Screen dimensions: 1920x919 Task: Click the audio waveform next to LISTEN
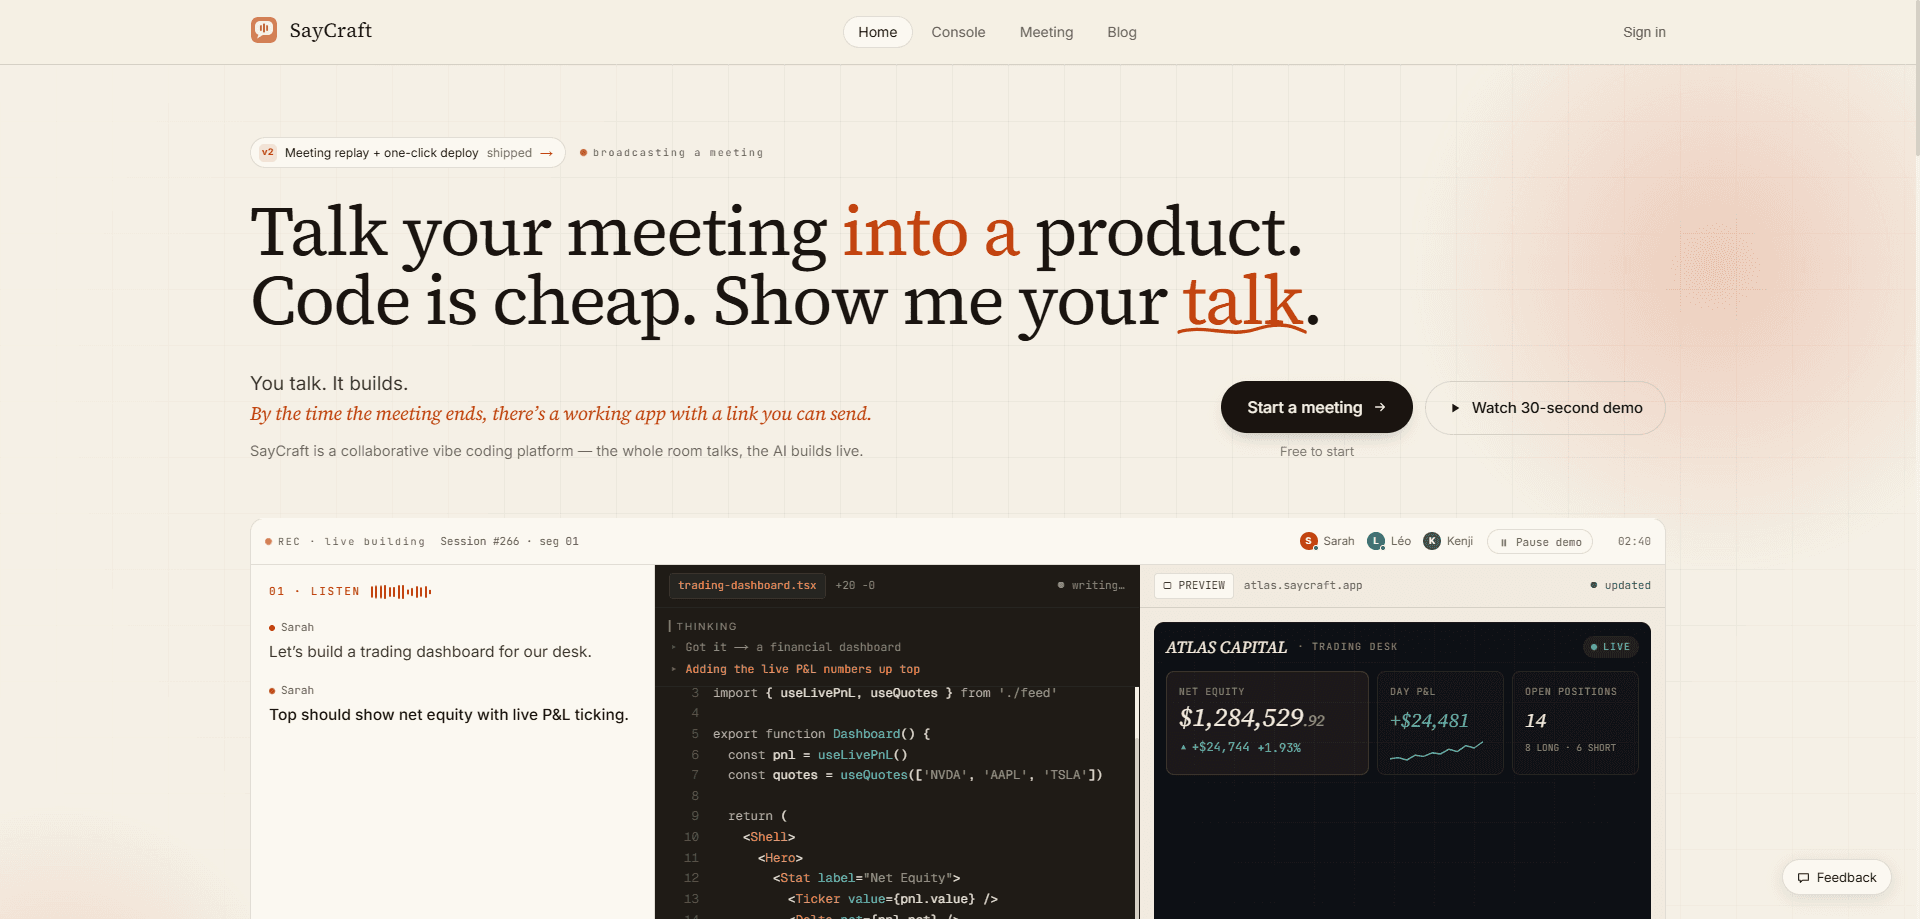[x=401, y=592]
